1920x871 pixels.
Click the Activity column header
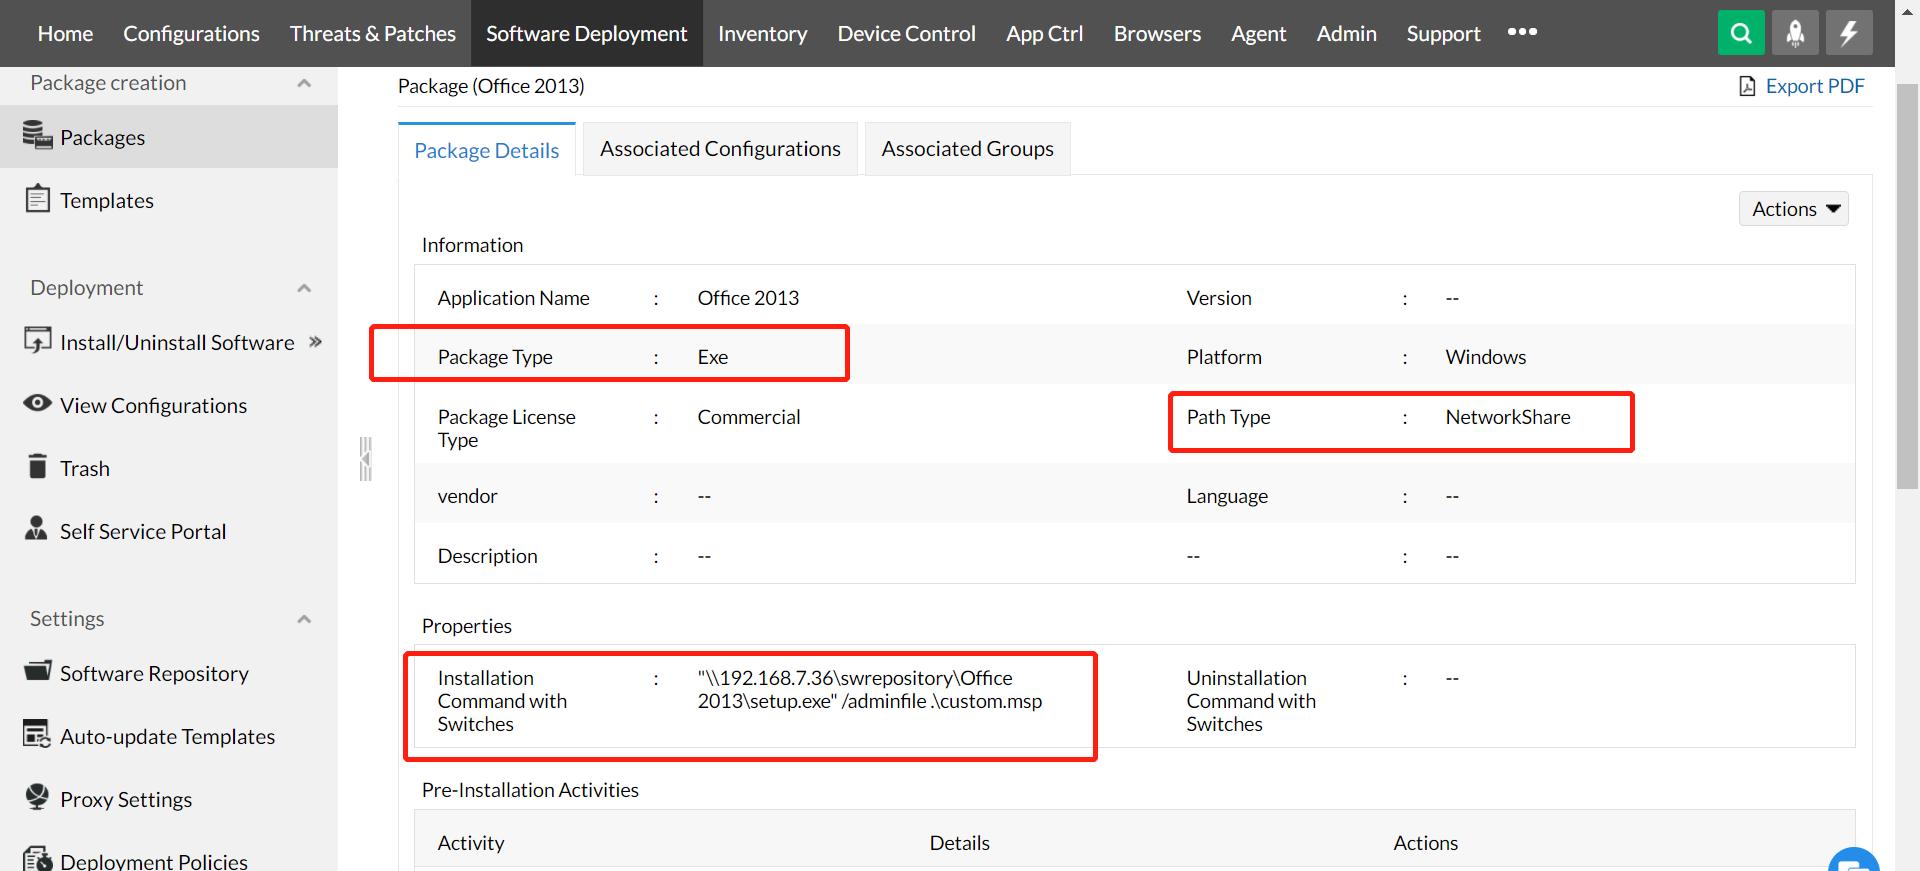click(471, 843)
